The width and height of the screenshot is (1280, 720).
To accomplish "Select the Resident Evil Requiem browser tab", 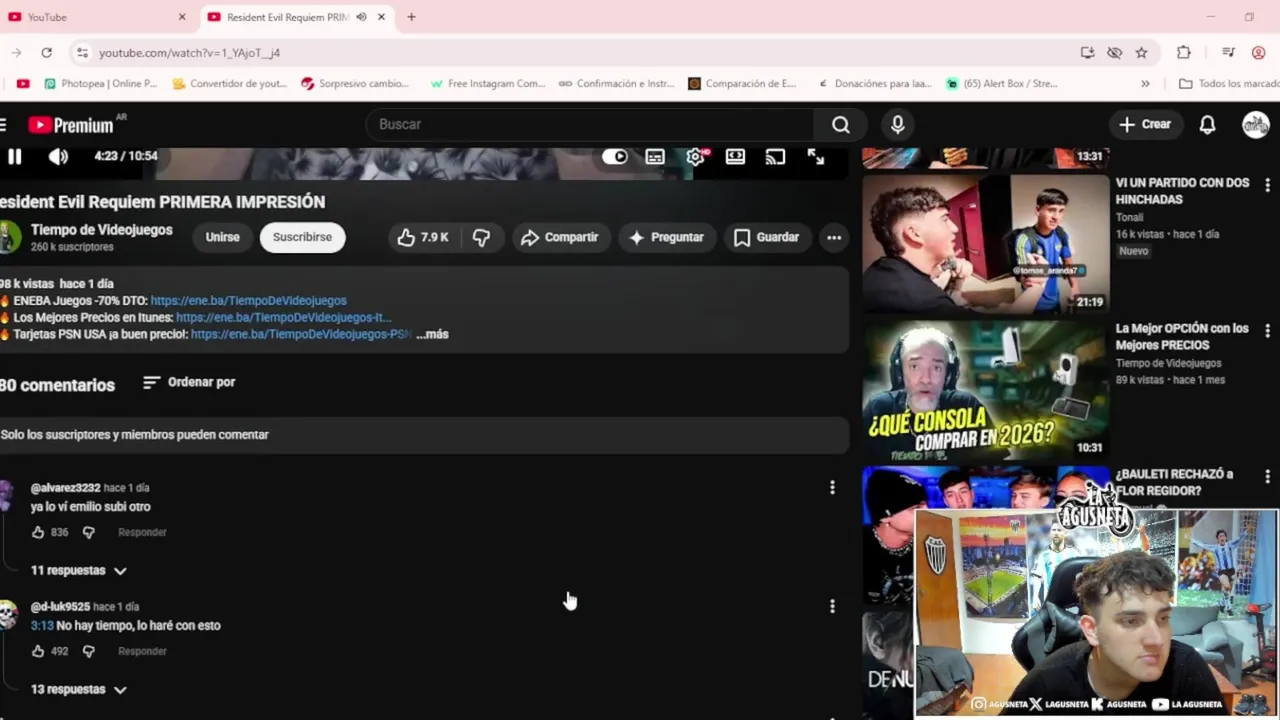I will 286,17.
